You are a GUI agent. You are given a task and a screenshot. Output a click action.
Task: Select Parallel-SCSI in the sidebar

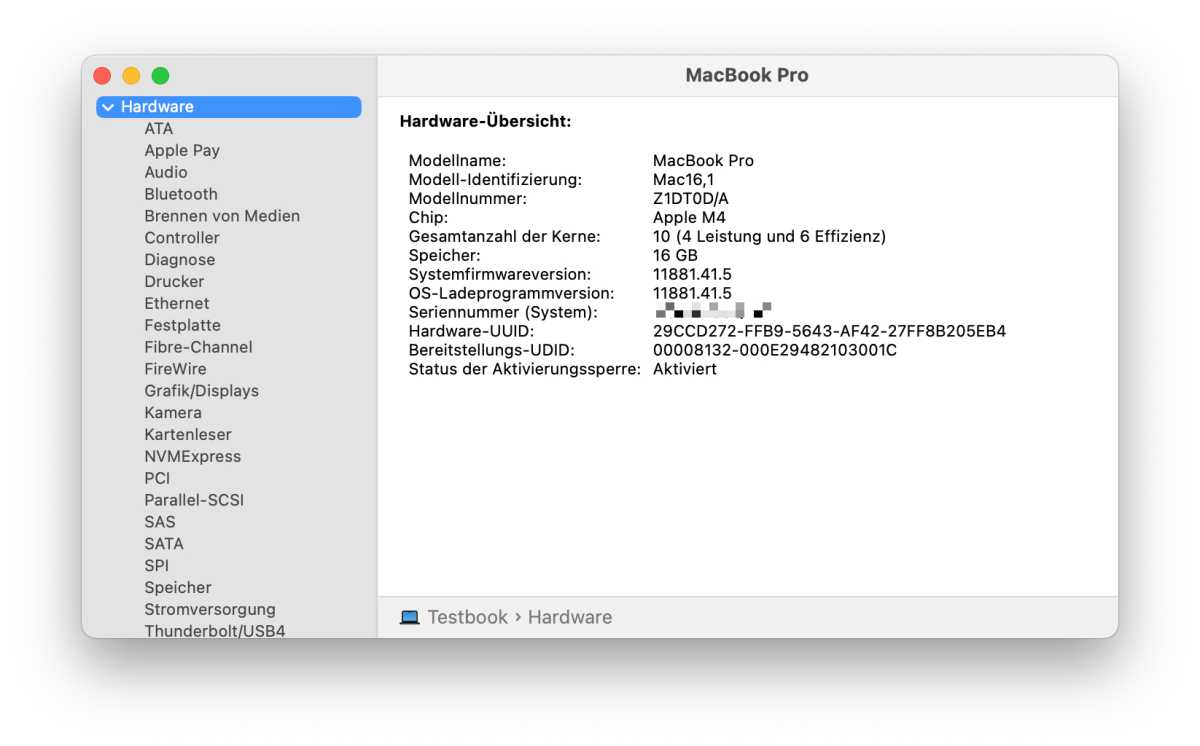click(194, 500)
